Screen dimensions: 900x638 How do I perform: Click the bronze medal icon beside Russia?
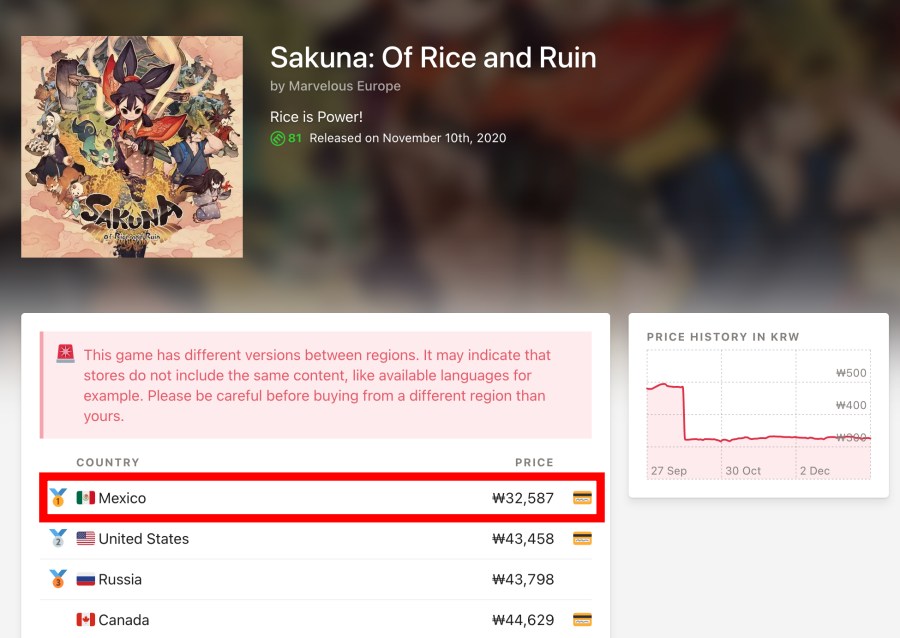click(58, 579)
